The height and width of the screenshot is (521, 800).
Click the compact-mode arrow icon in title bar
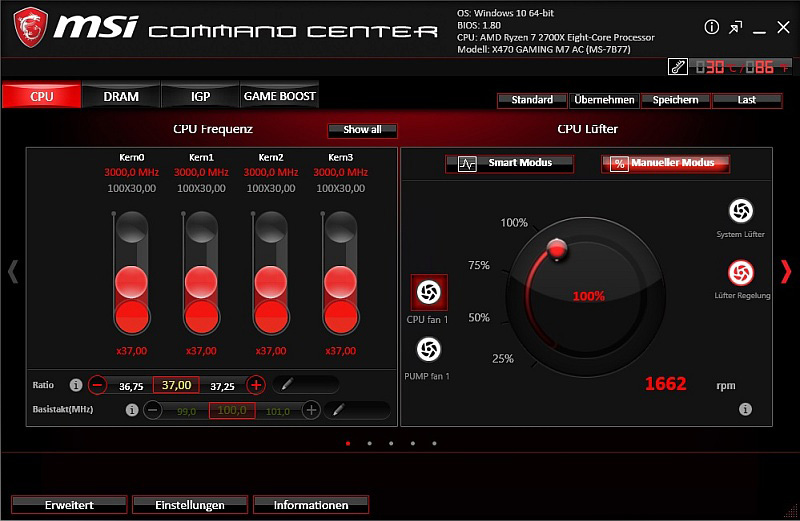(x=735, y=27)
